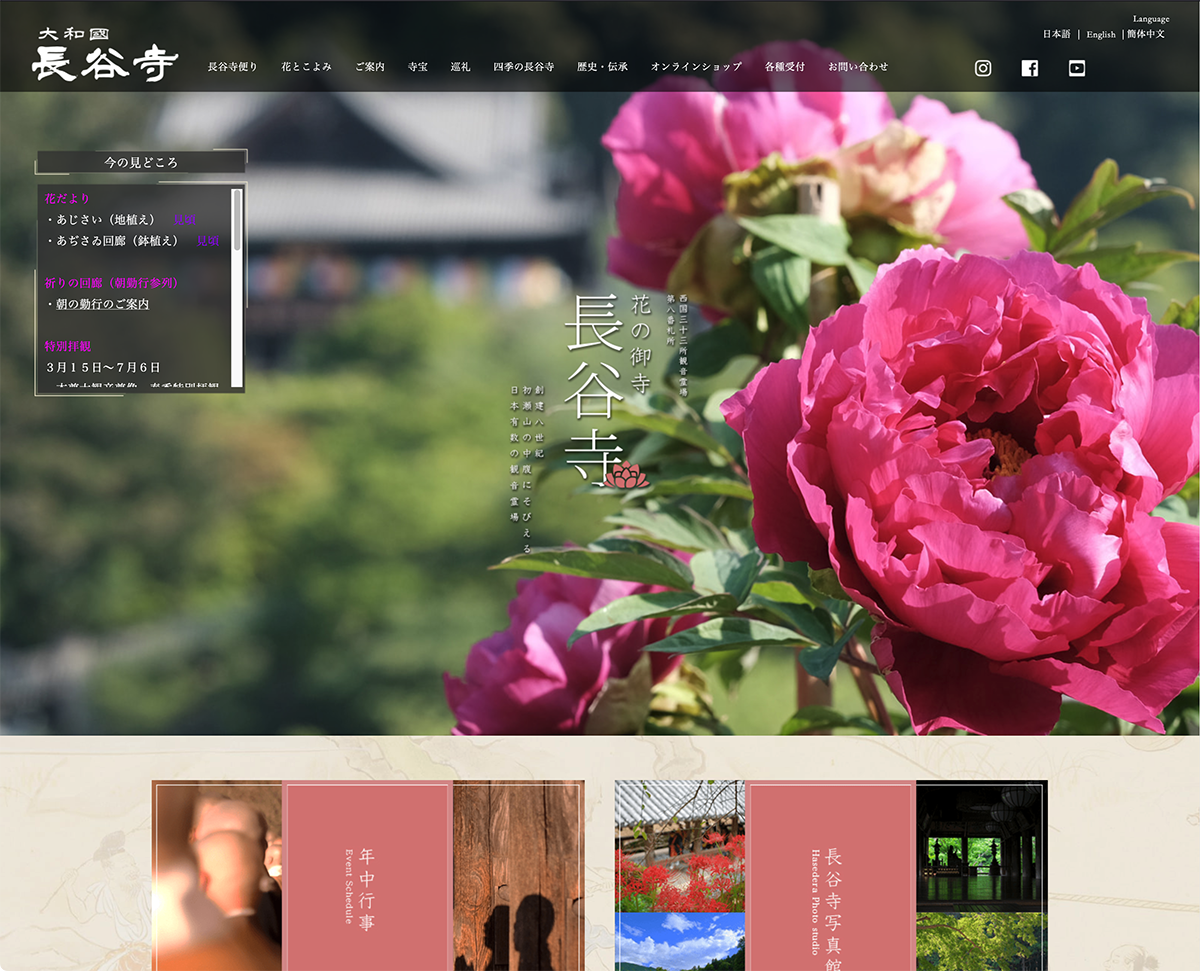Click the pink lotus emblem beside 長谷寺 title

(x=627, y=476)
